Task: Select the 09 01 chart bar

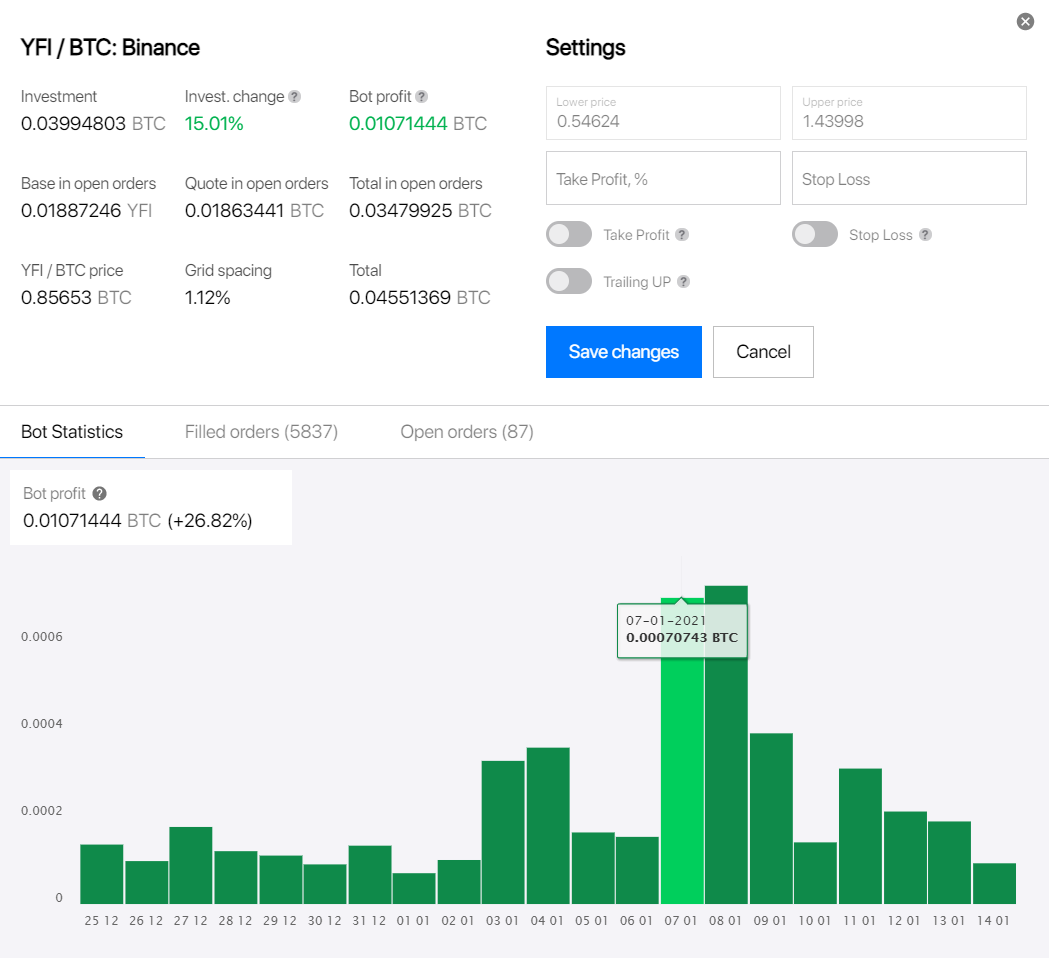Action: 771,818
